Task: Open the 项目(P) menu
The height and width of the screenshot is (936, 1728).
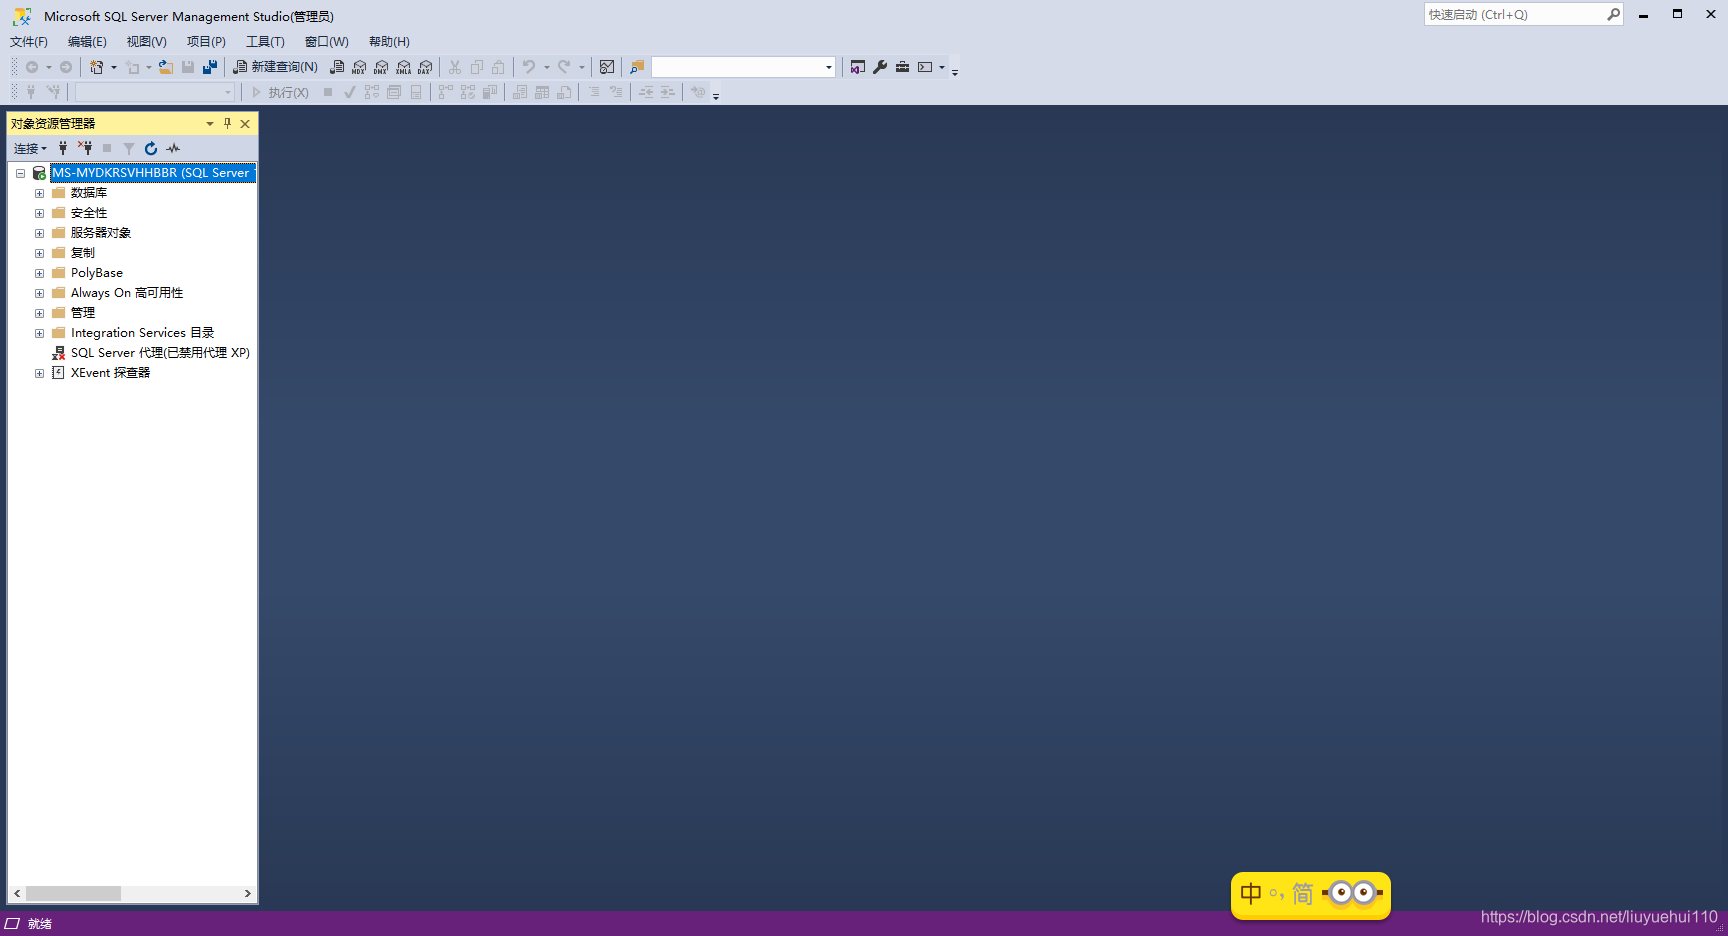Action: [206, 41]
